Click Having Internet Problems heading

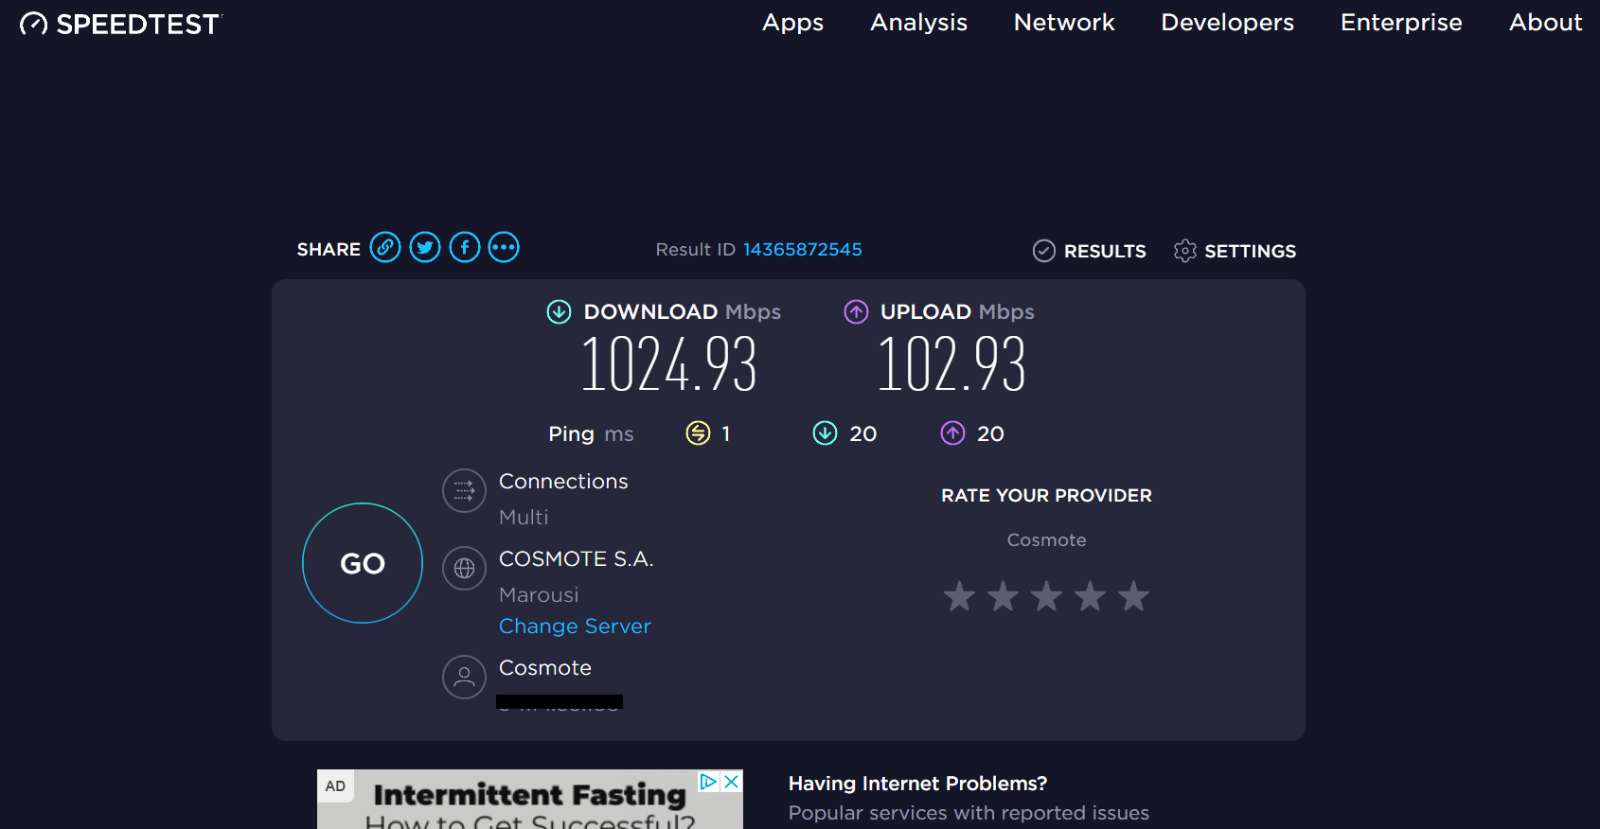coord(918,784)
